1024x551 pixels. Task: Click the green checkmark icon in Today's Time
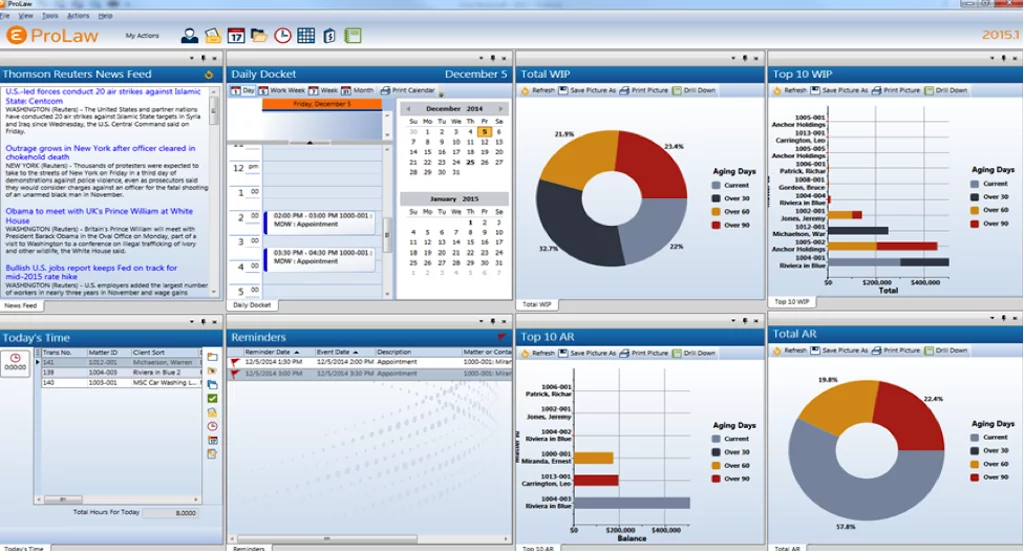212,398
